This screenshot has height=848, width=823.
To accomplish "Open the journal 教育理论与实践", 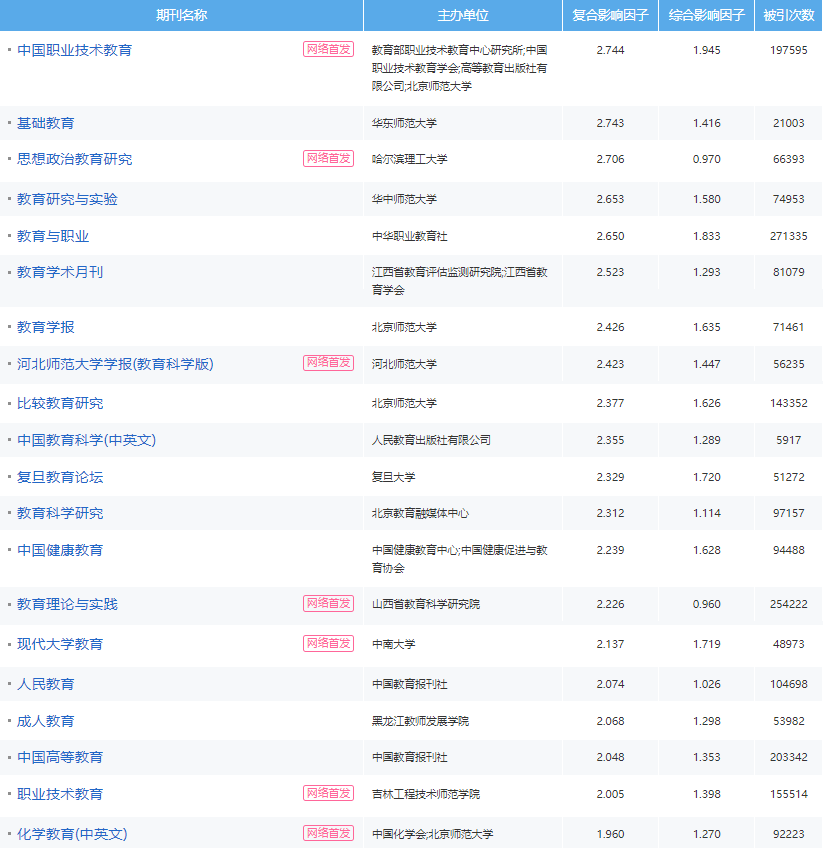I will [x=67, y=604].
